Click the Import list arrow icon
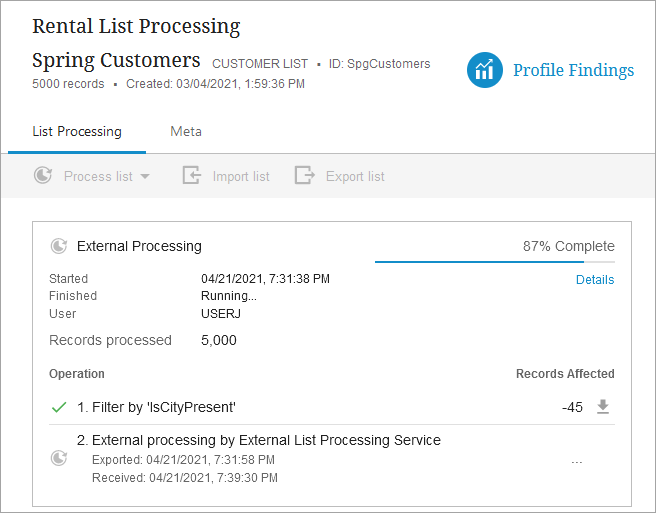 tap(192, 176)
